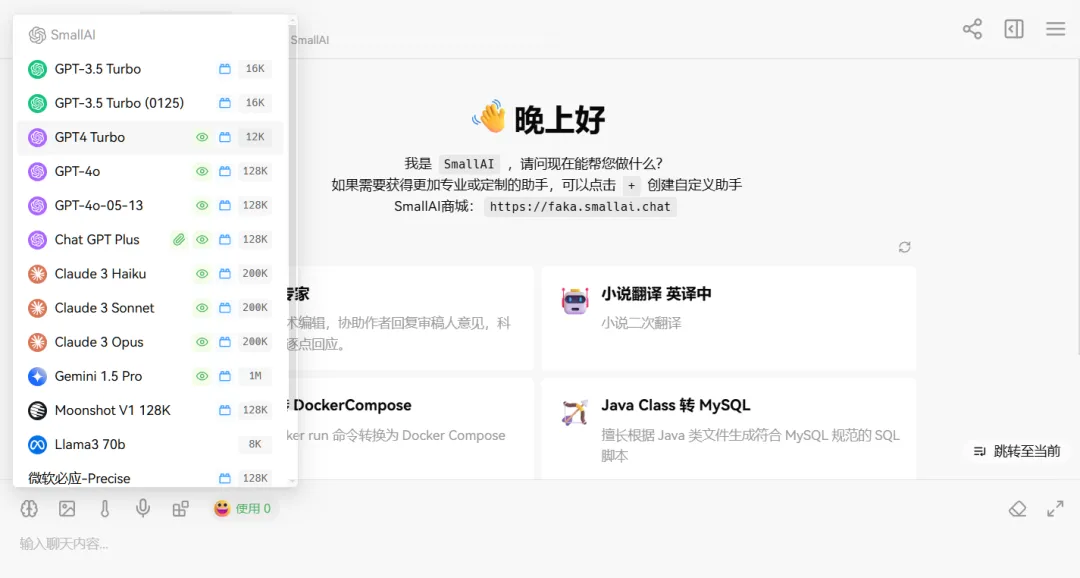Viewport: 1080px width, 578px height.
Task: Toggle the side panel icon in top bar
Action: 1014,29
